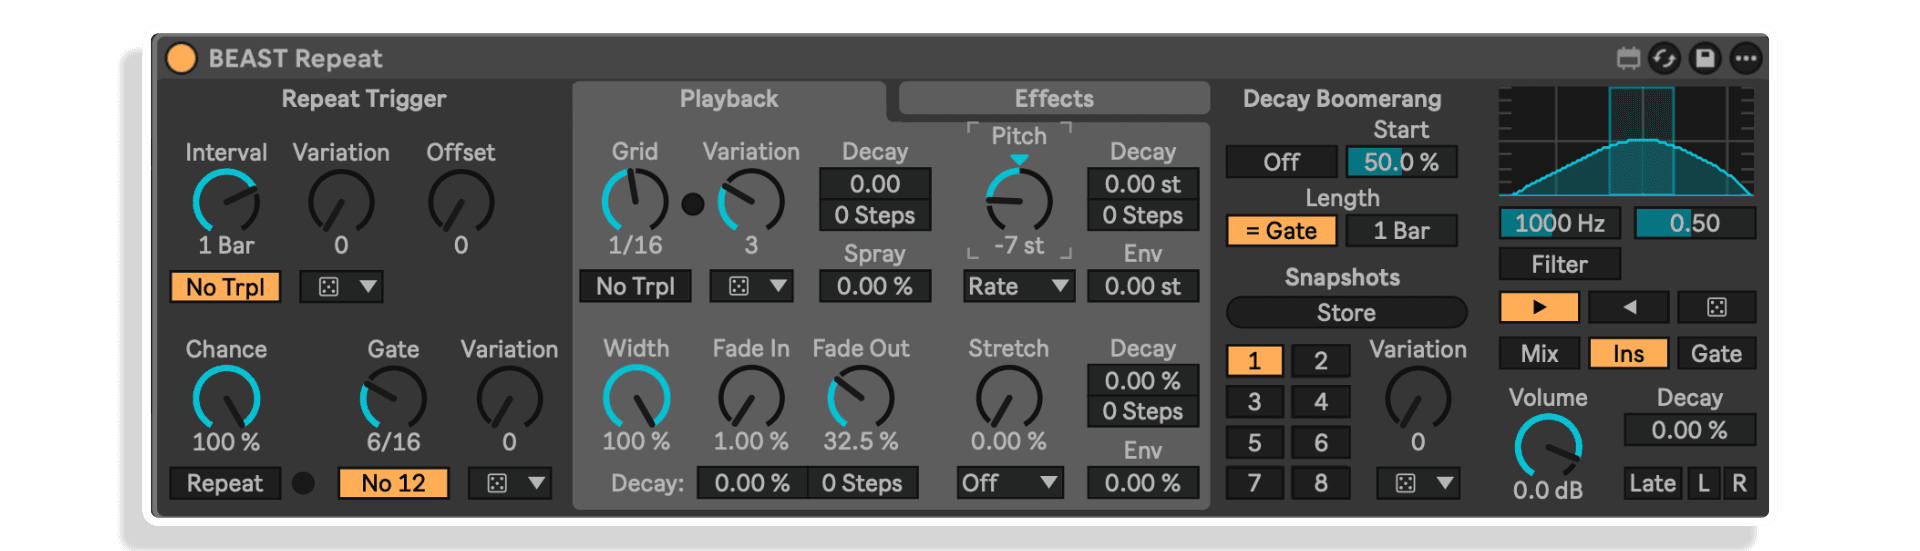Click the show/hide view icon in title bar
1920x551 pixels.
click(x=1628, y=58)
